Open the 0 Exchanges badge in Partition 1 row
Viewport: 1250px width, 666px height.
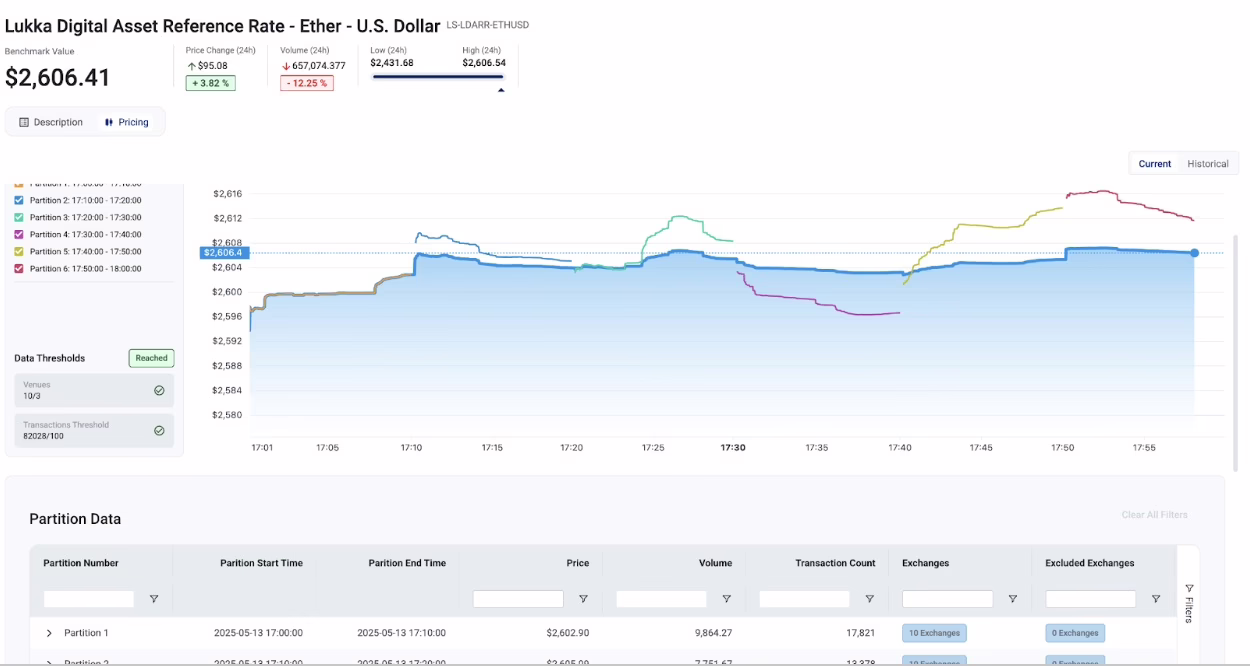(x=1075, y=633)
